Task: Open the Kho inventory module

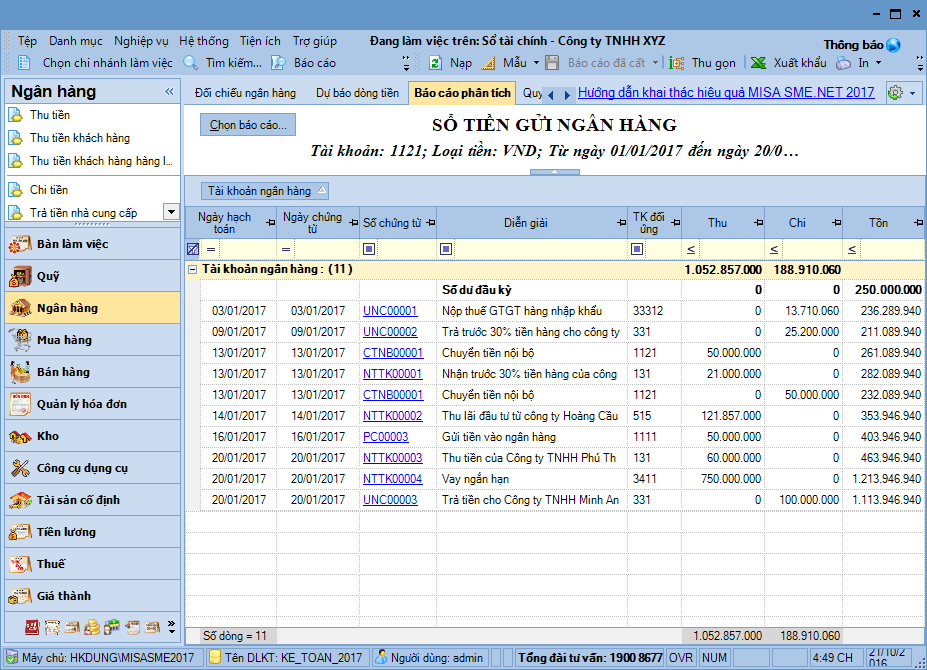Action: click(48, 436)
